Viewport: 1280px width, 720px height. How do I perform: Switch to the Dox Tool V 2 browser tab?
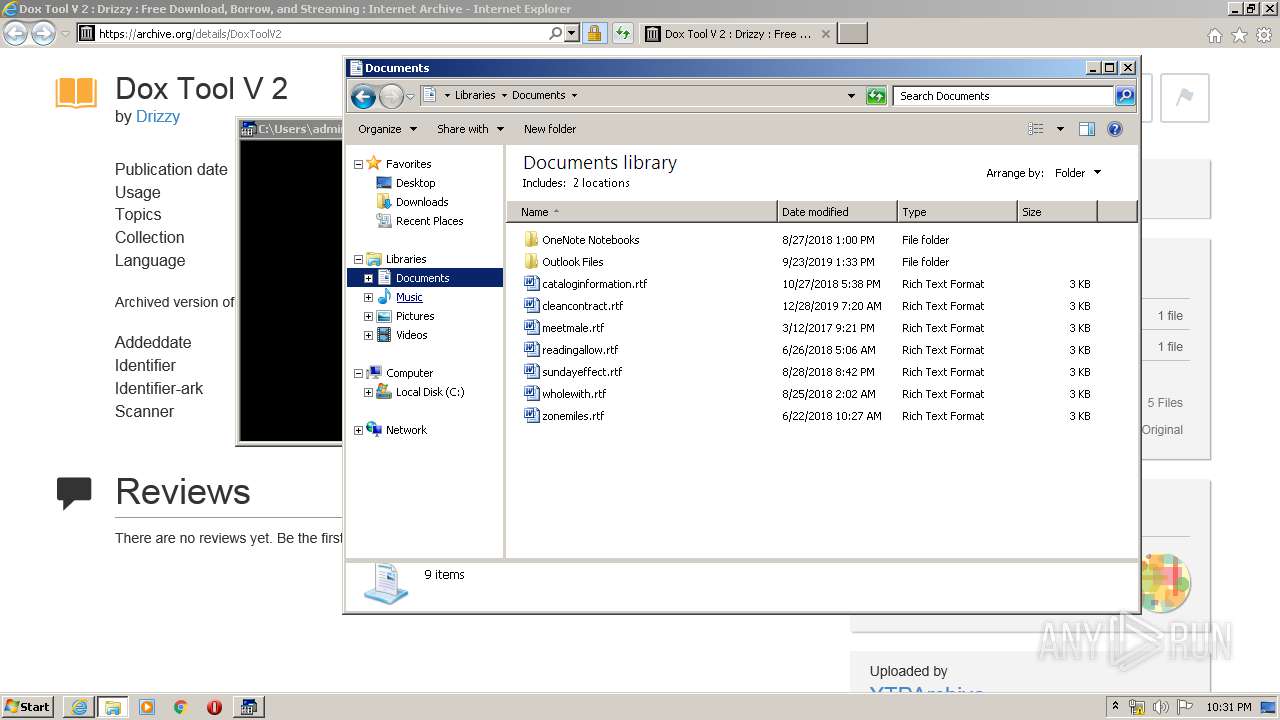737,34
